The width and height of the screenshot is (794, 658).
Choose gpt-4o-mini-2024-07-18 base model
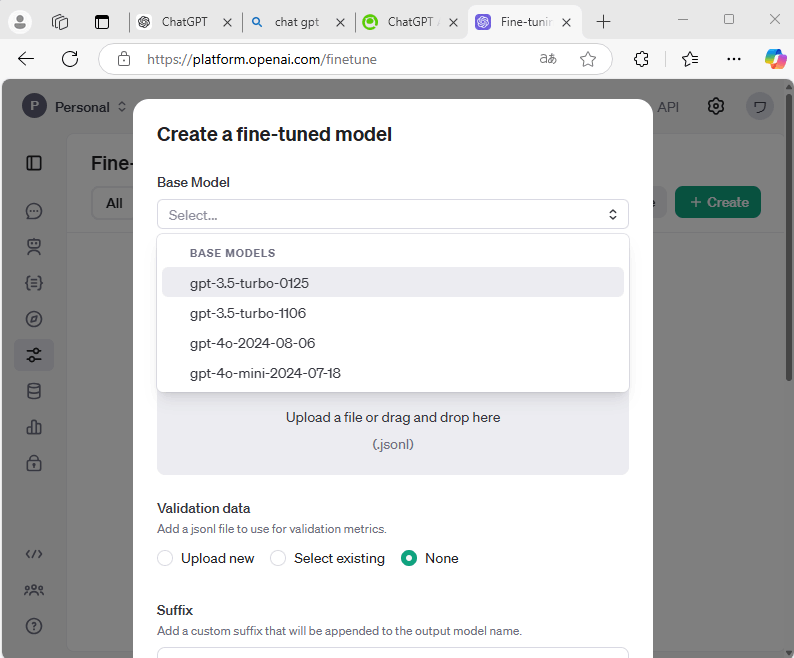393,373
